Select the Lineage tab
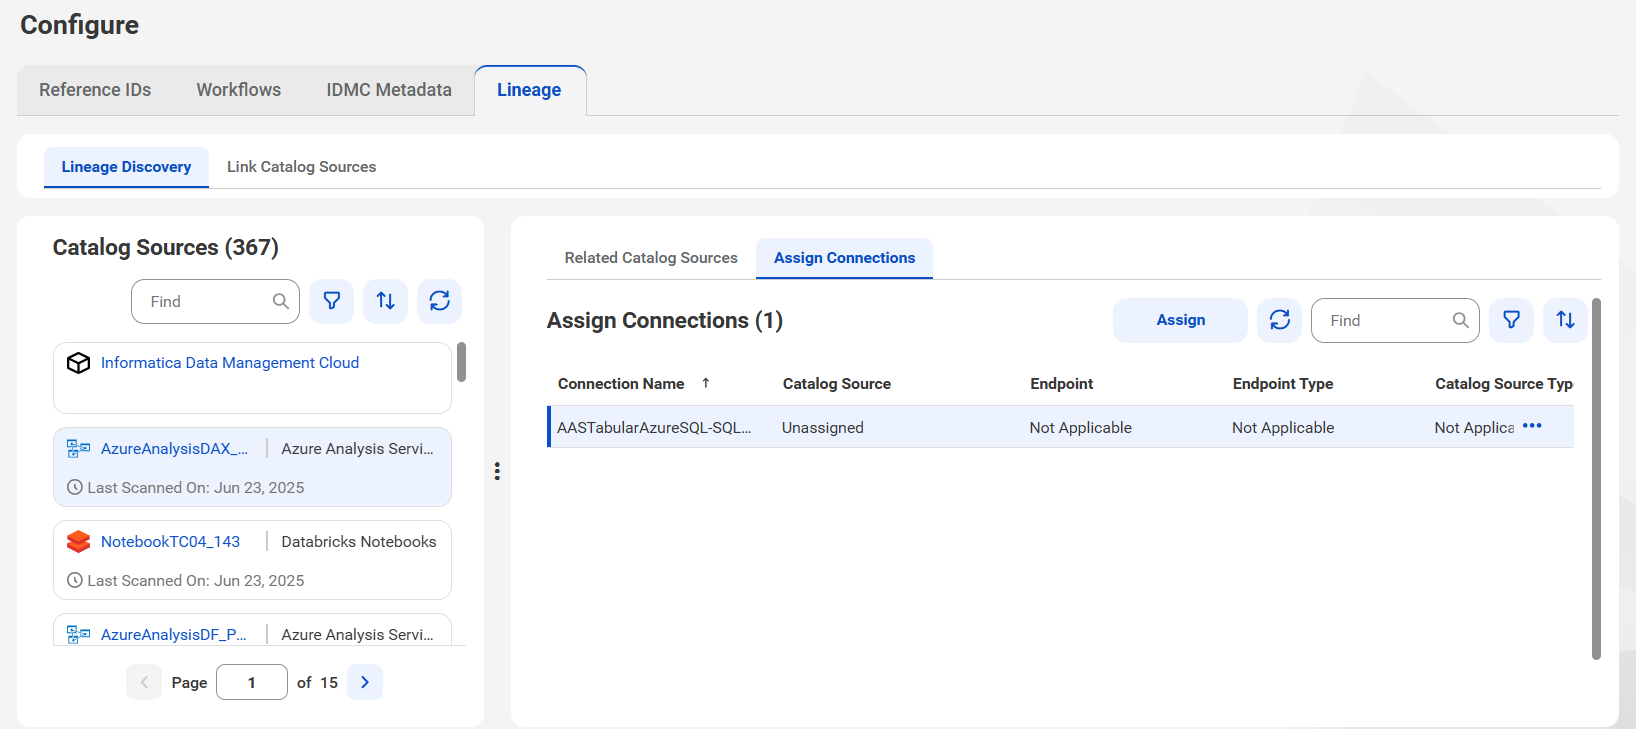This screenshot has width=1636, height=729. click(x=529, y=90)
